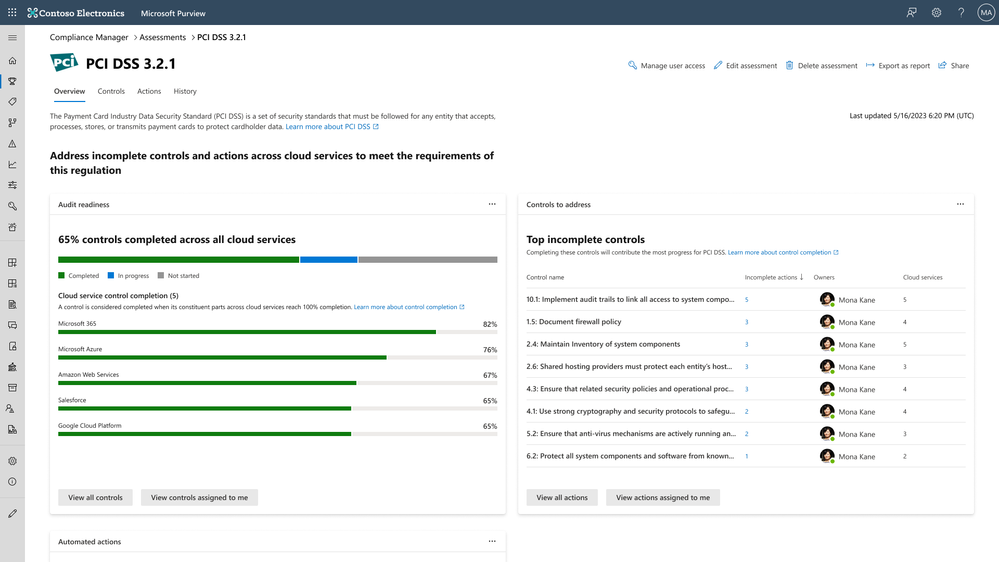Collapse the navigation hamburger menu
Viewport: 999px width, 562px height.
[x=12, y=38]
